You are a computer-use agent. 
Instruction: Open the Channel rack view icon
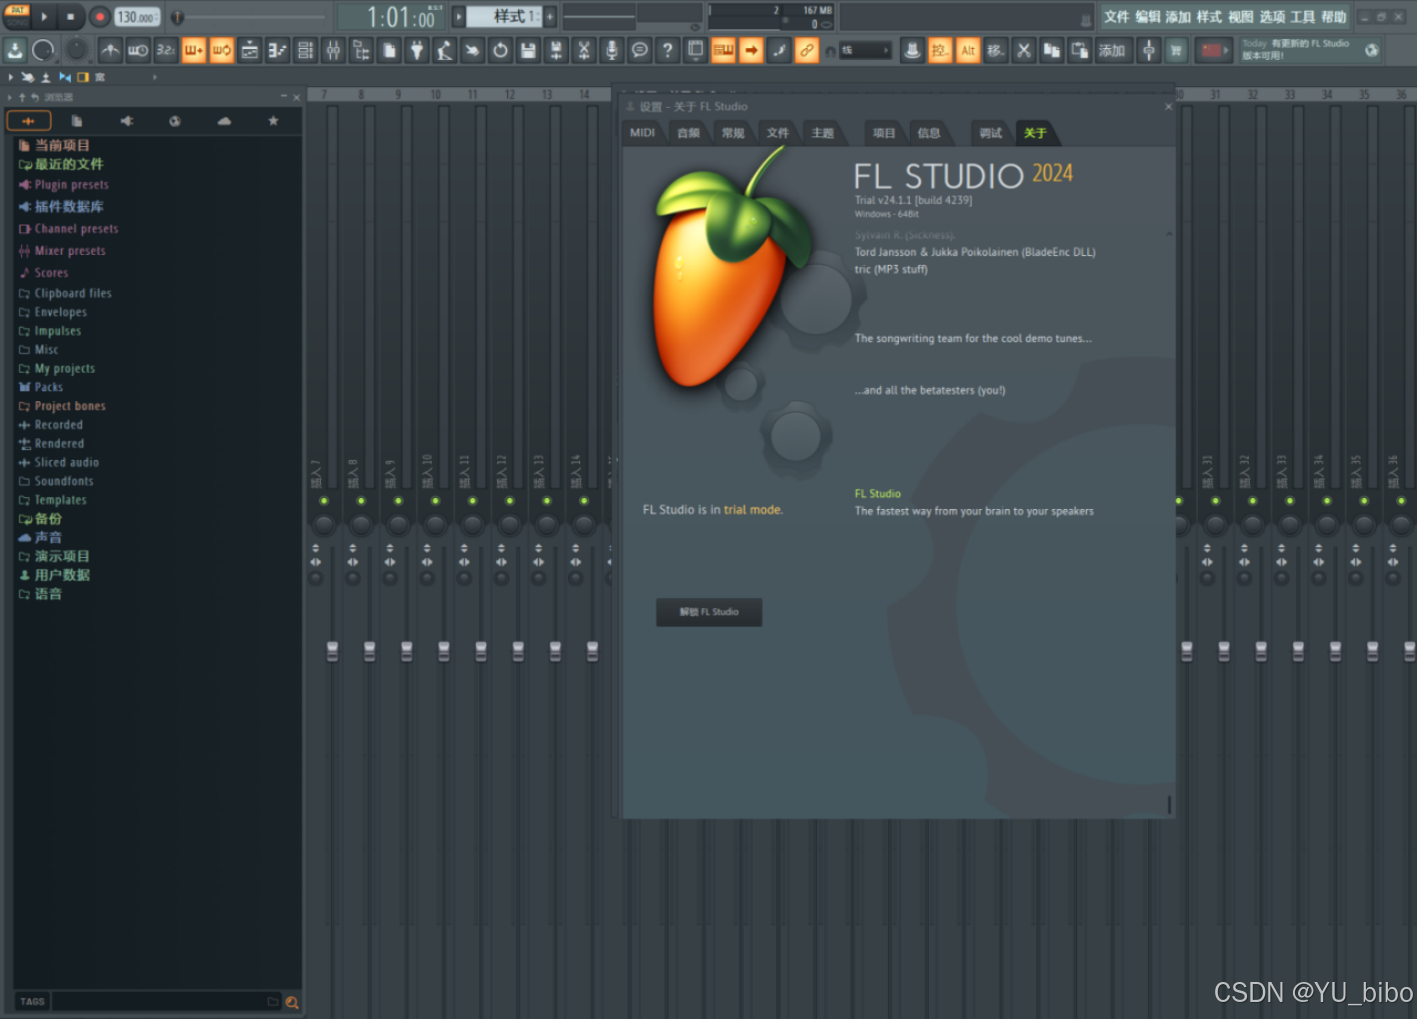[306, 50]
